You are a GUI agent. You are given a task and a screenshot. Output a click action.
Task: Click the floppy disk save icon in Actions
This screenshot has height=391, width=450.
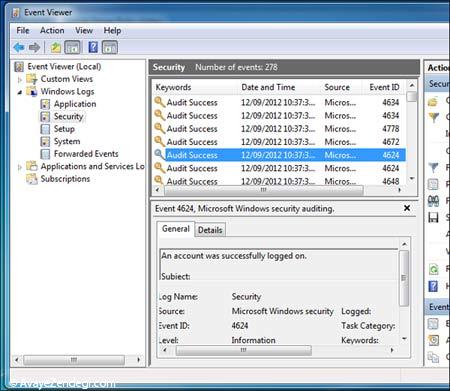click(x=433, y=218)
